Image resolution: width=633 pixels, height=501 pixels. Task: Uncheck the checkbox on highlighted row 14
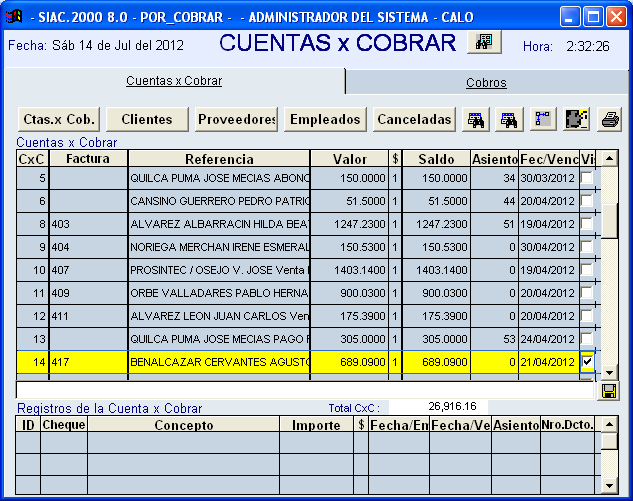(x=587, y=361)
